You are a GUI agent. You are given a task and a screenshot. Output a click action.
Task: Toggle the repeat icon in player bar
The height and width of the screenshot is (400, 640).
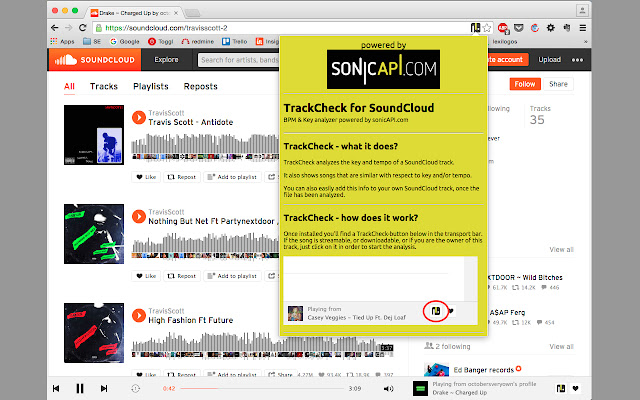coord(136,389)
